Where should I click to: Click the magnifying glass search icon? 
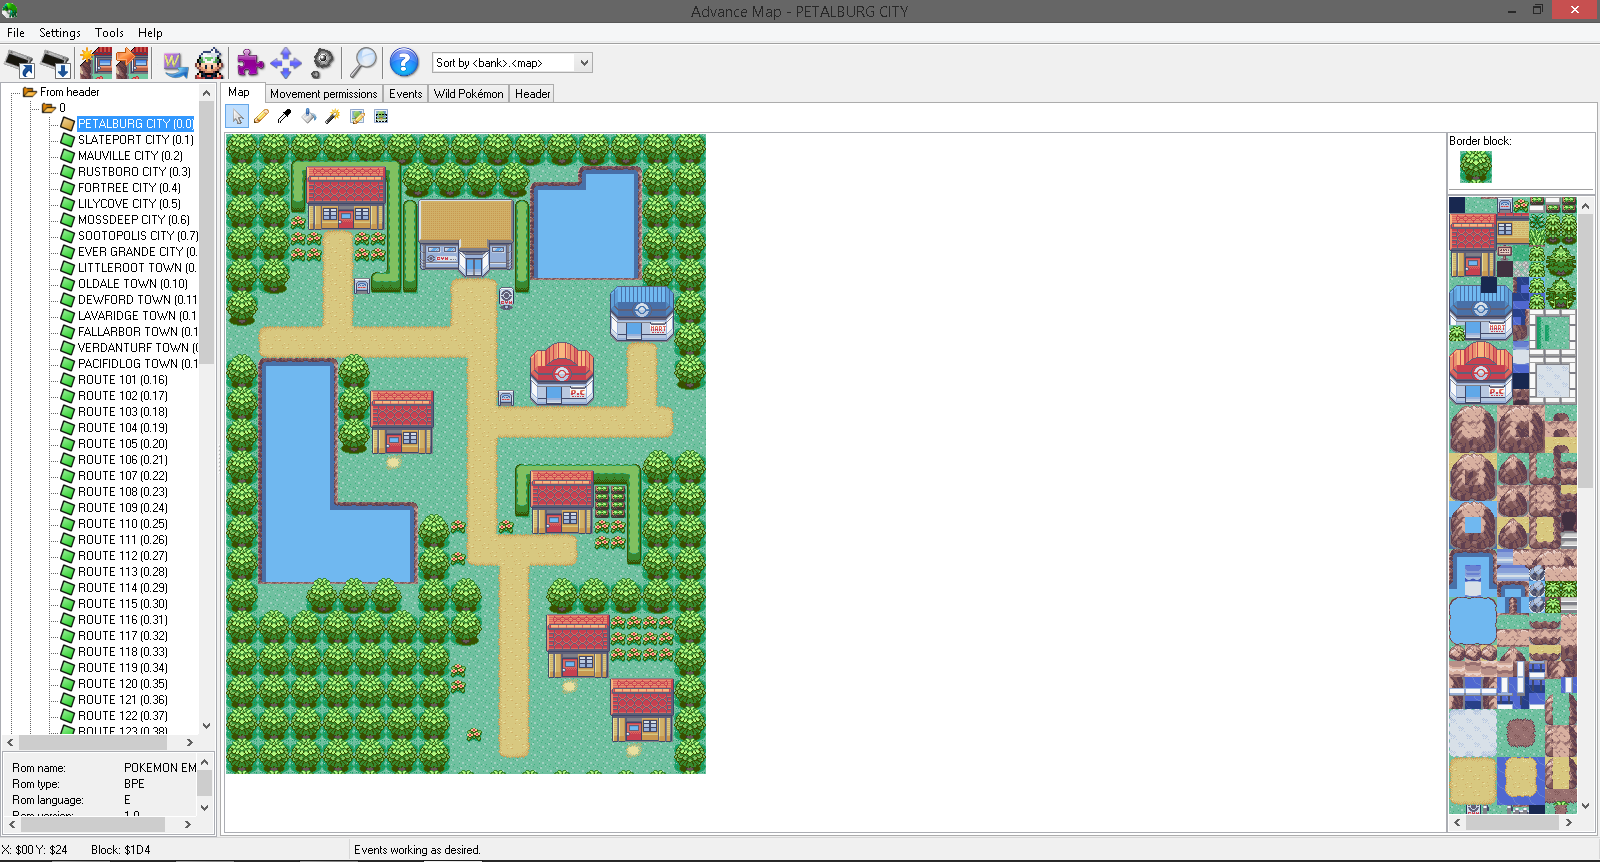tap(363, 63)
